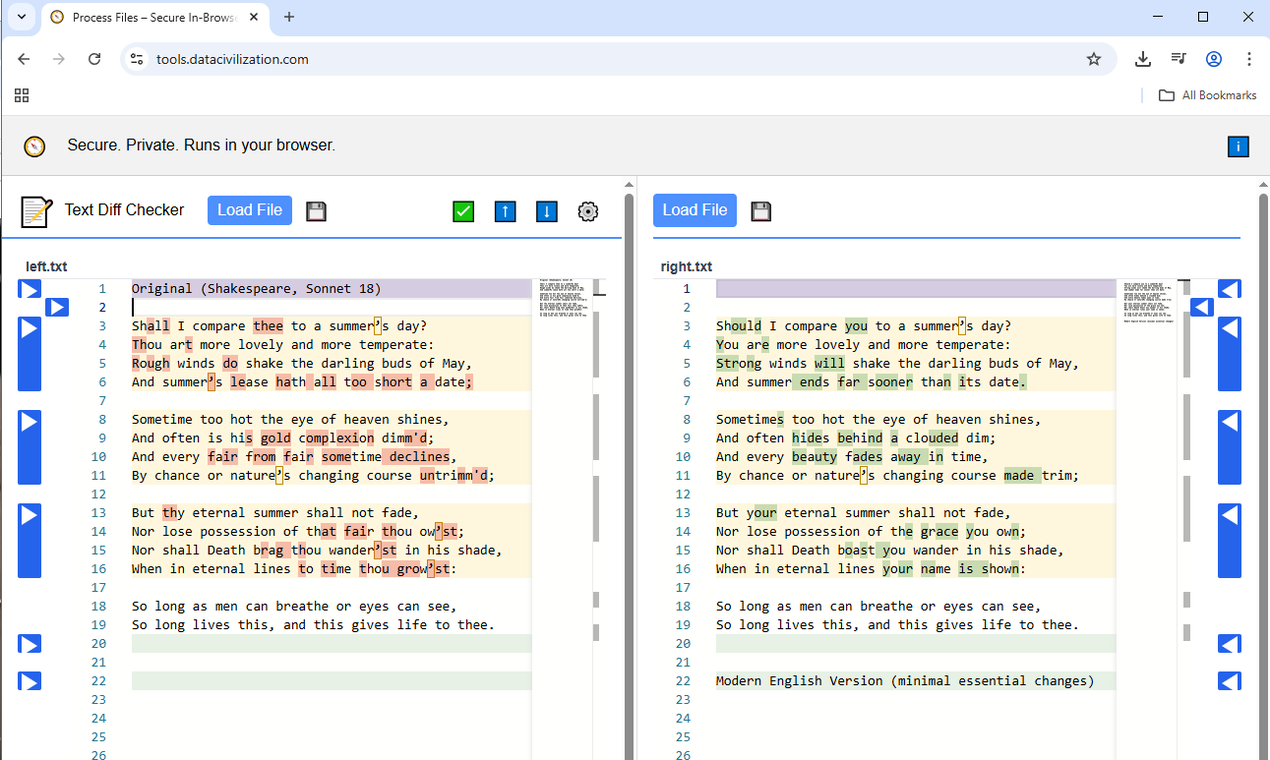The image size is (1270, 760).
Task: Copy left lines 8-11 block to right
Action: click(29, 447)
